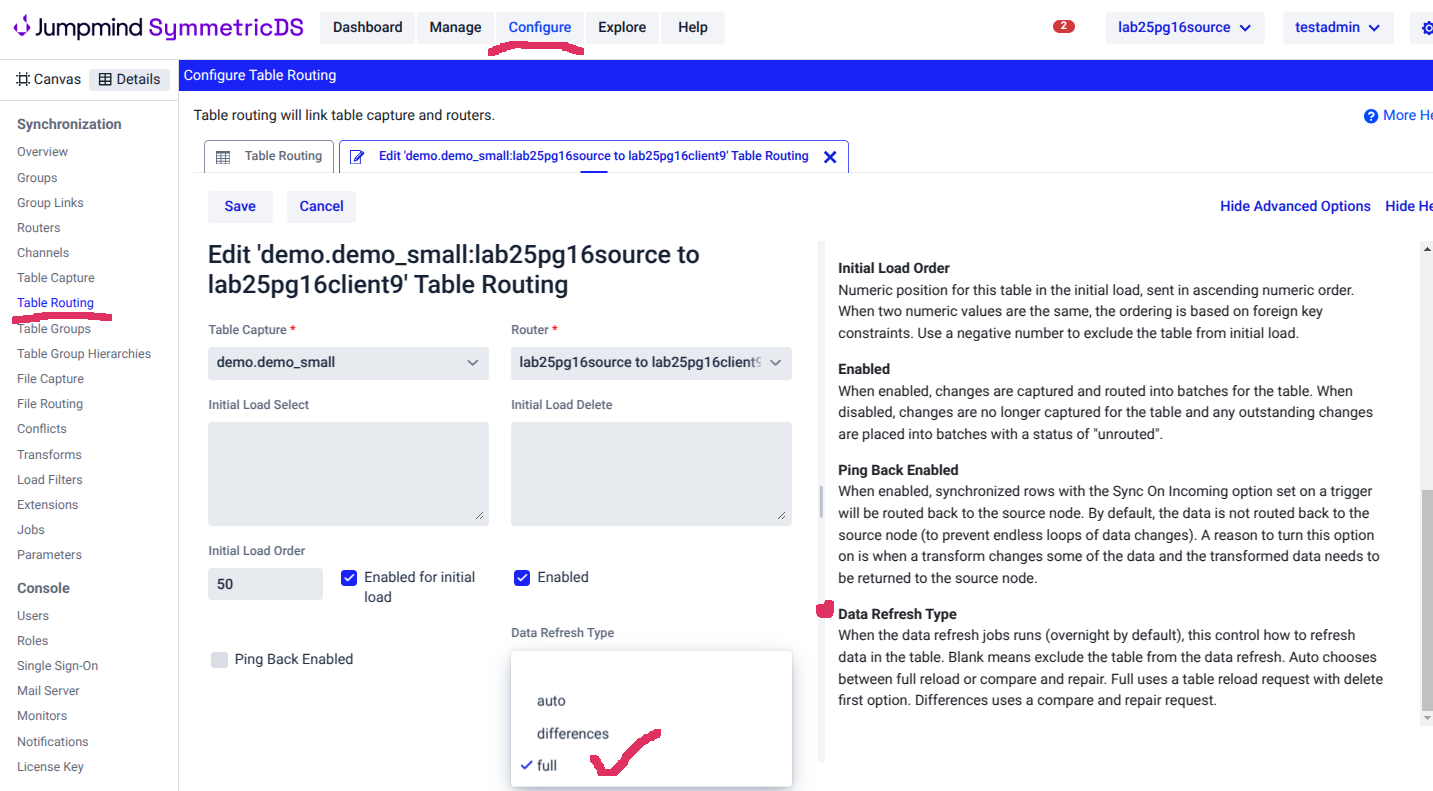
Task: Open the notifications badge showing 2
Action: [x=1064, y=27]
